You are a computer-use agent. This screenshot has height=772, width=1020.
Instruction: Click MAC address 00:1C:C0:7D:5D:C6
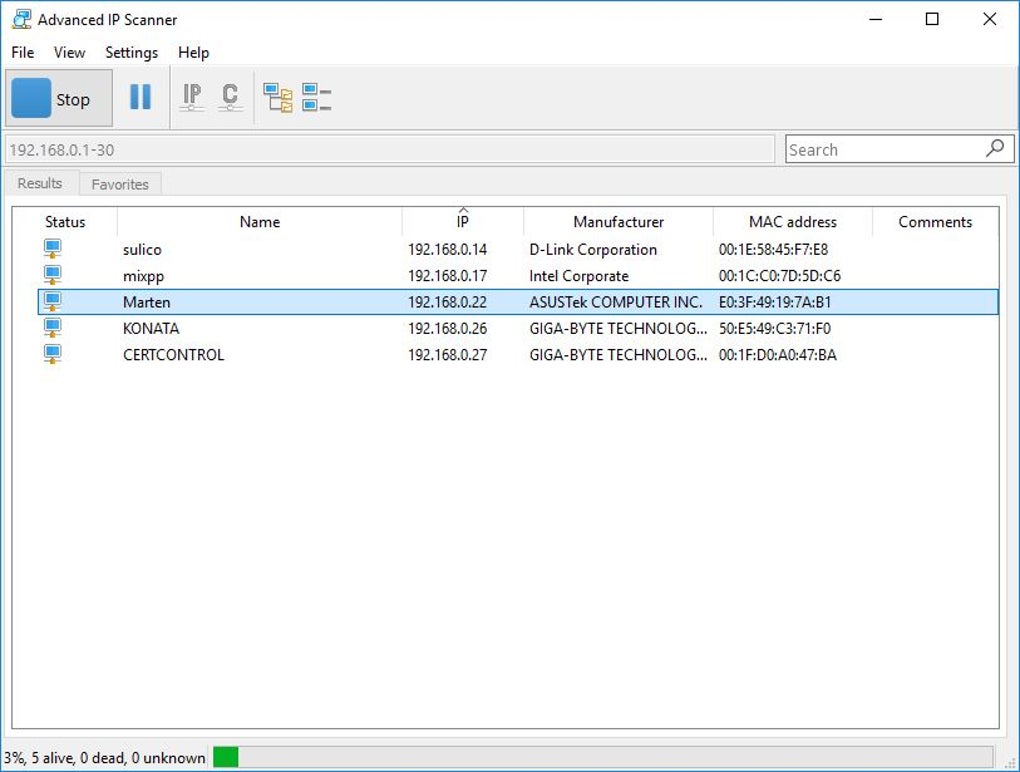(779, 276)
